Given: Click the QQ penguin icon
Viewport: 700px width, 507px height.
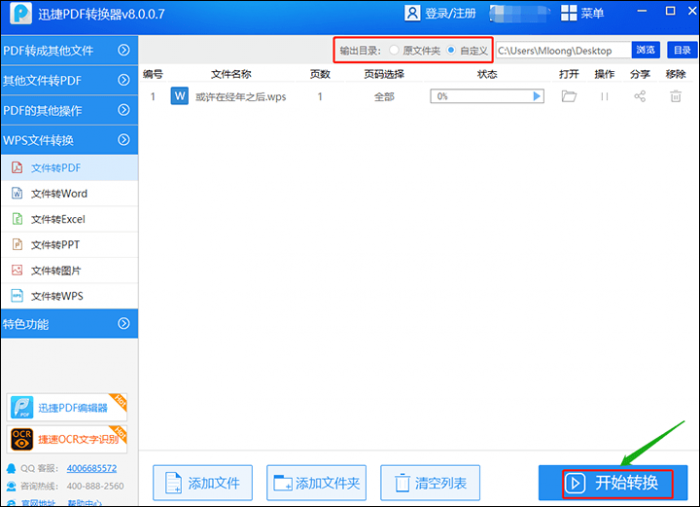Looking at the screenshot, I should [x=11, y=469].
